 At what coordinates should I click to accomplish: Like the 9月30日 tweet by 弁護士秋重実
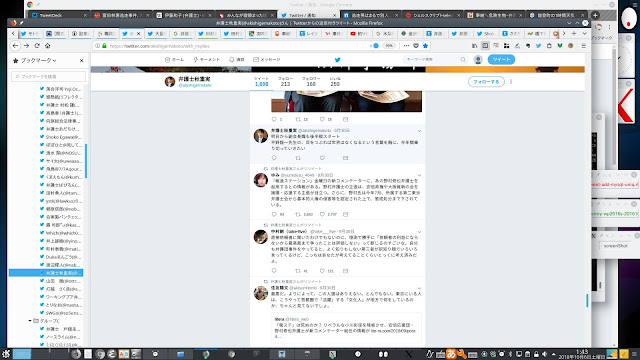322,158
